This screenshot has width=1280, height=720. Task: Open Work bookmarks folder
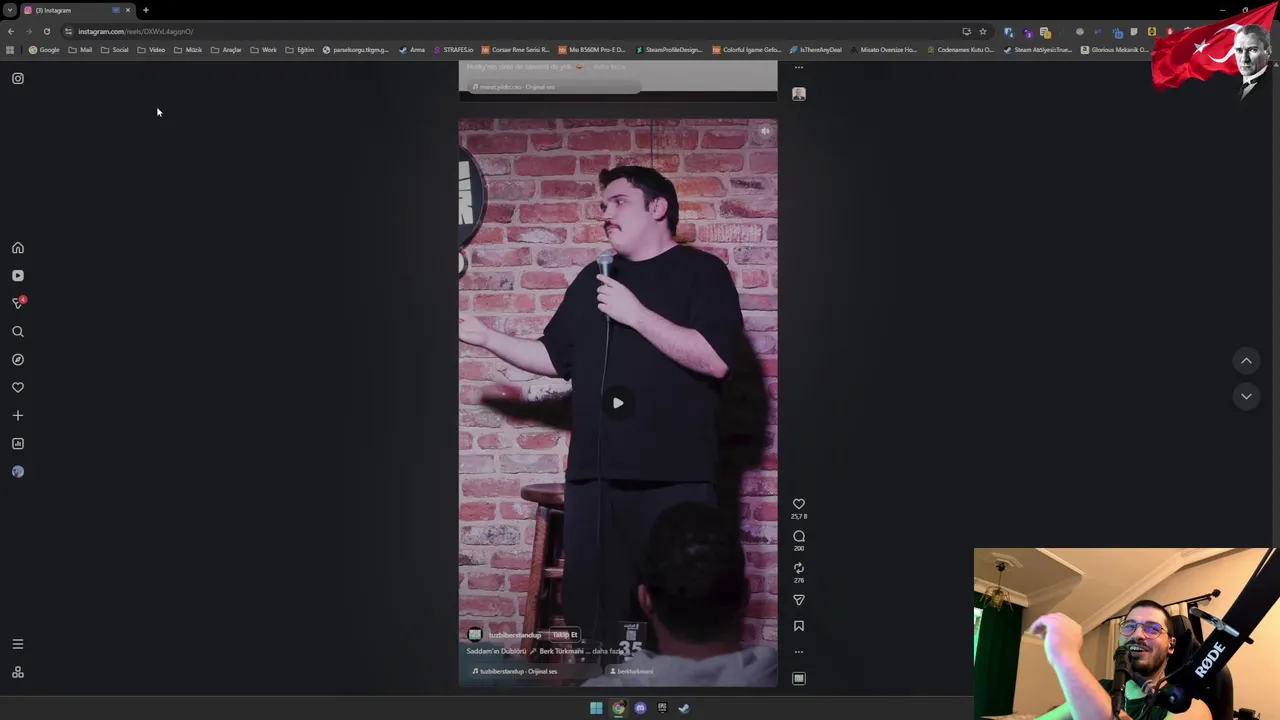[x=263, y=50]
